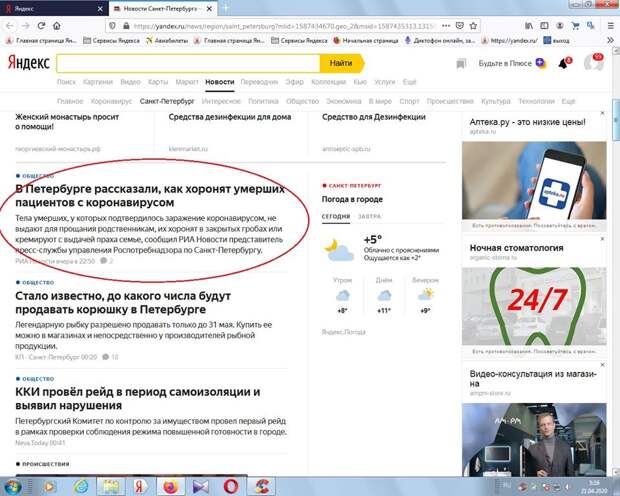The height and width of the screenshot is (496, 620).
Task: Close the Видео-консультация ad
Action: 602,364
